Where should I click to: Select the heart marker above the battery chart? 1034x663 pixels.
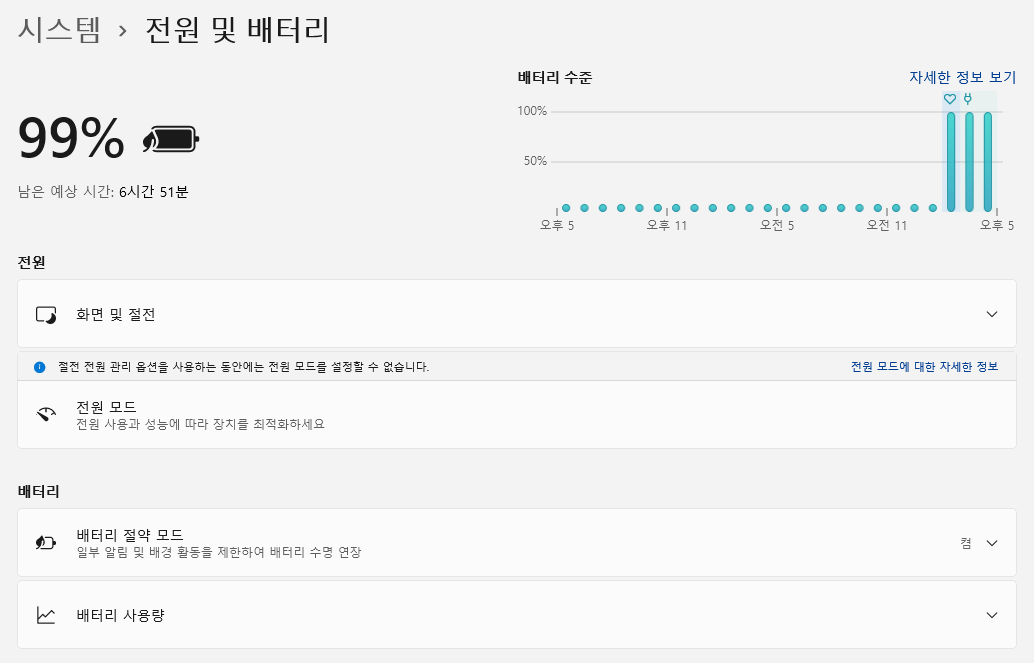click(949, 99)
